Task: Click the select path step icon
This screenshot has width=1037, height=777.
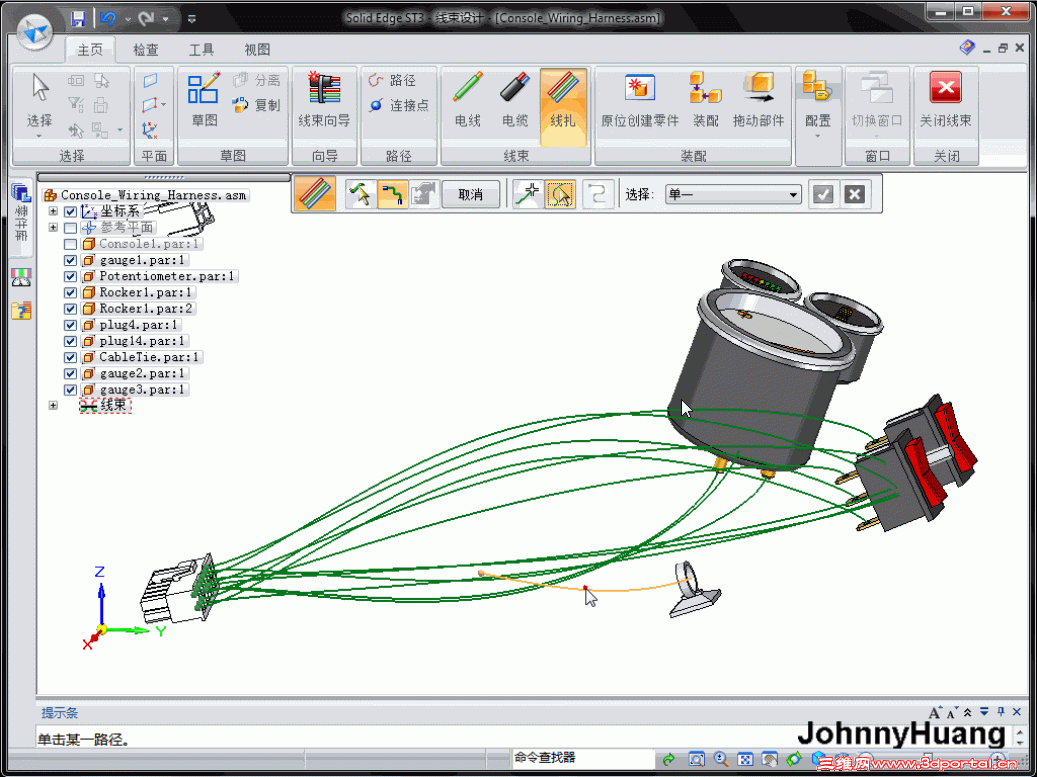Action: pyautogui.click(x=360, y=194)
